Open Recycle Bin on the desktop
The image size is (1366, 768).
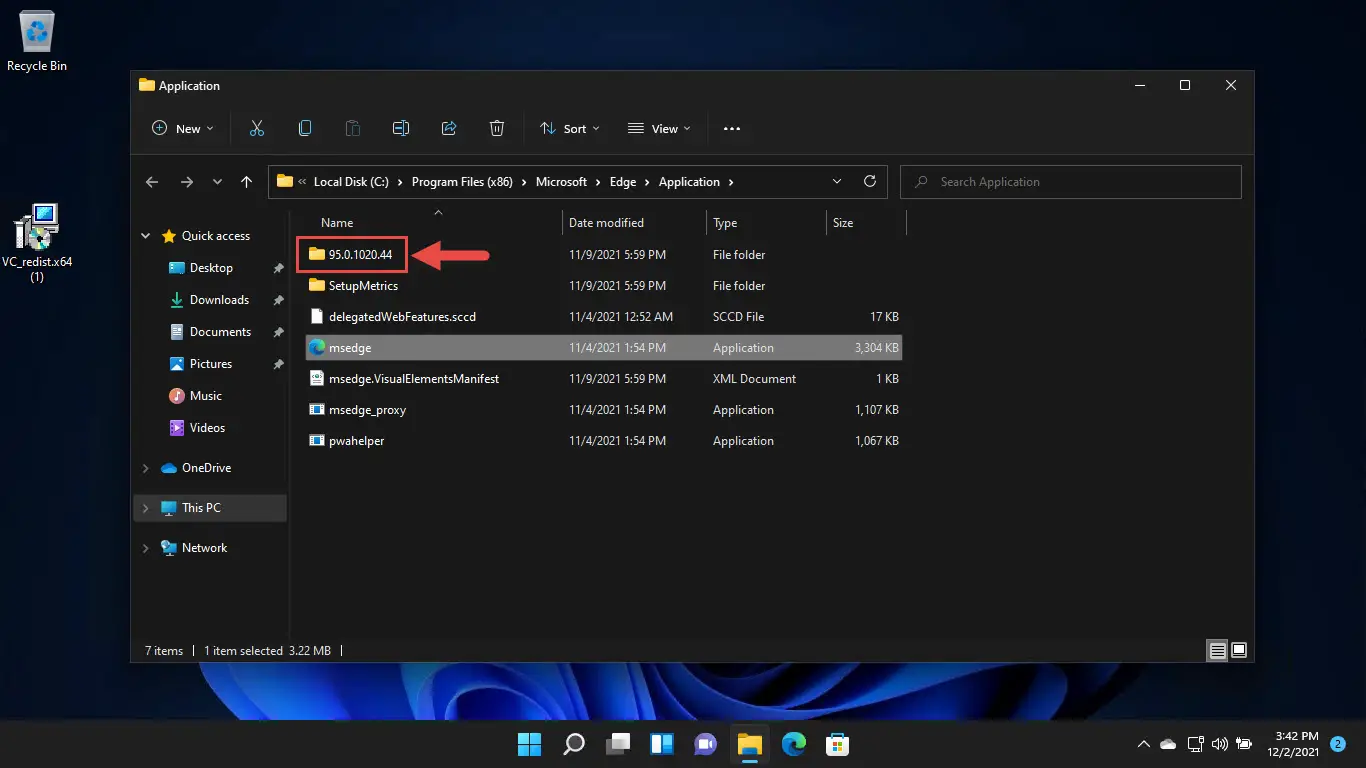37,42
